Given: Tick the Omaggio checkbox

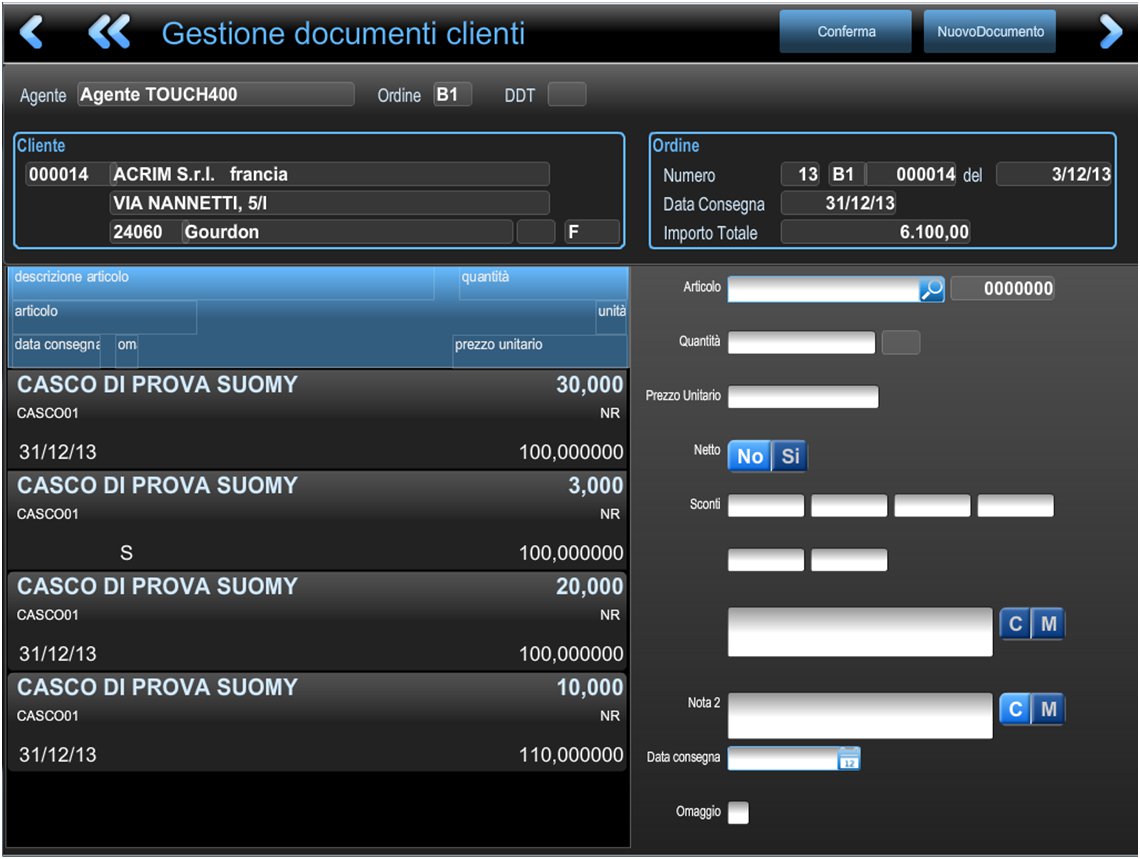Looking at the screenshot, I should click(x=738, y=812).
